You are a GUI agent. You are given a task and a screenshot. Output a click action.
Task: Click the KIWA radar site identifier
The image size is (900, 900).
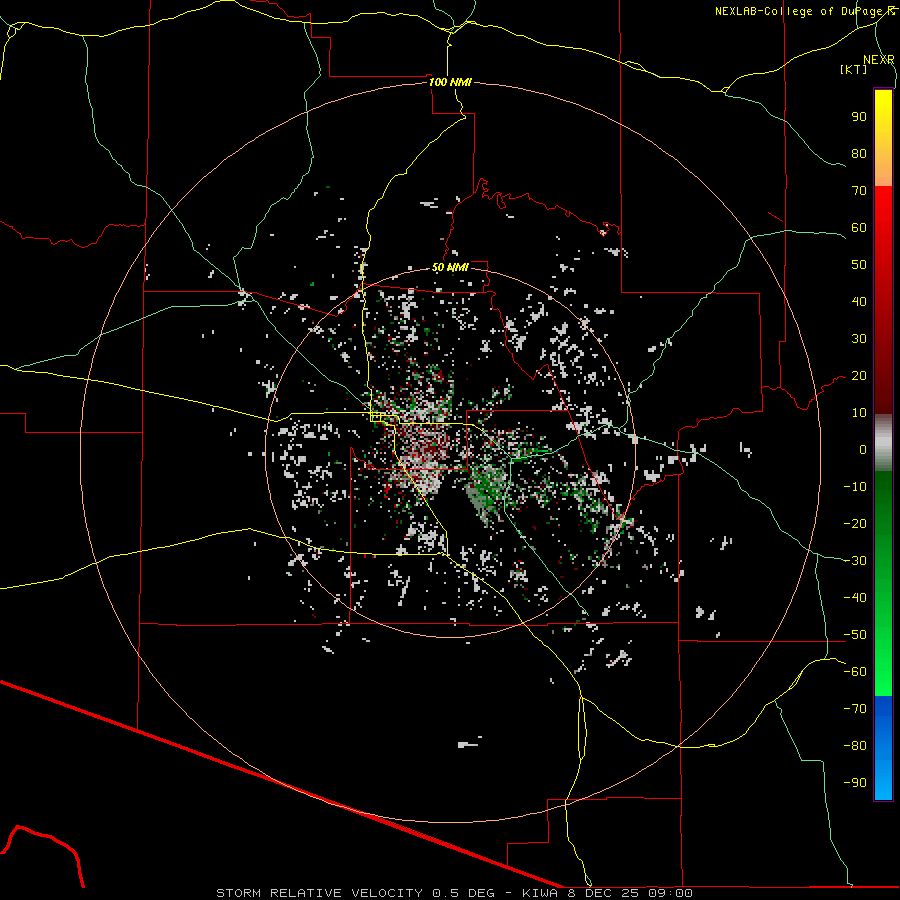(x=540, y=893)
